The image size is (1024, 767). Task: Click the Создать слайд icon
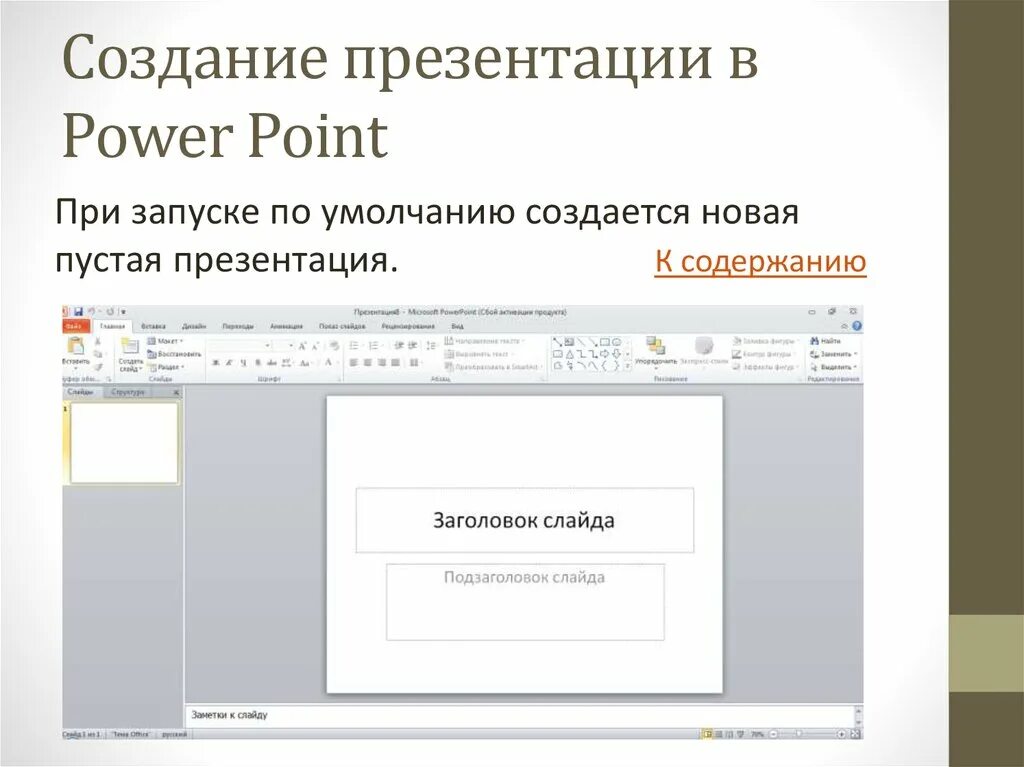click(x=130, y=346)
